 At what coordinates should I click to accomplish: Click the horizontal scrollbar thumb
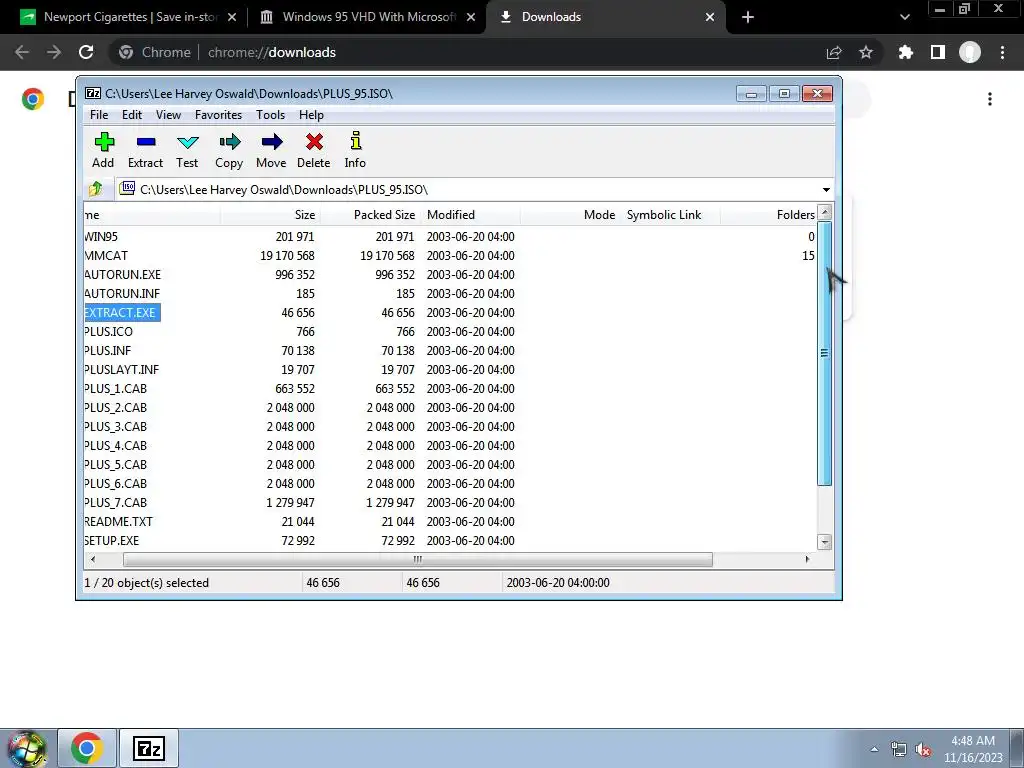[x=417, y=560]
